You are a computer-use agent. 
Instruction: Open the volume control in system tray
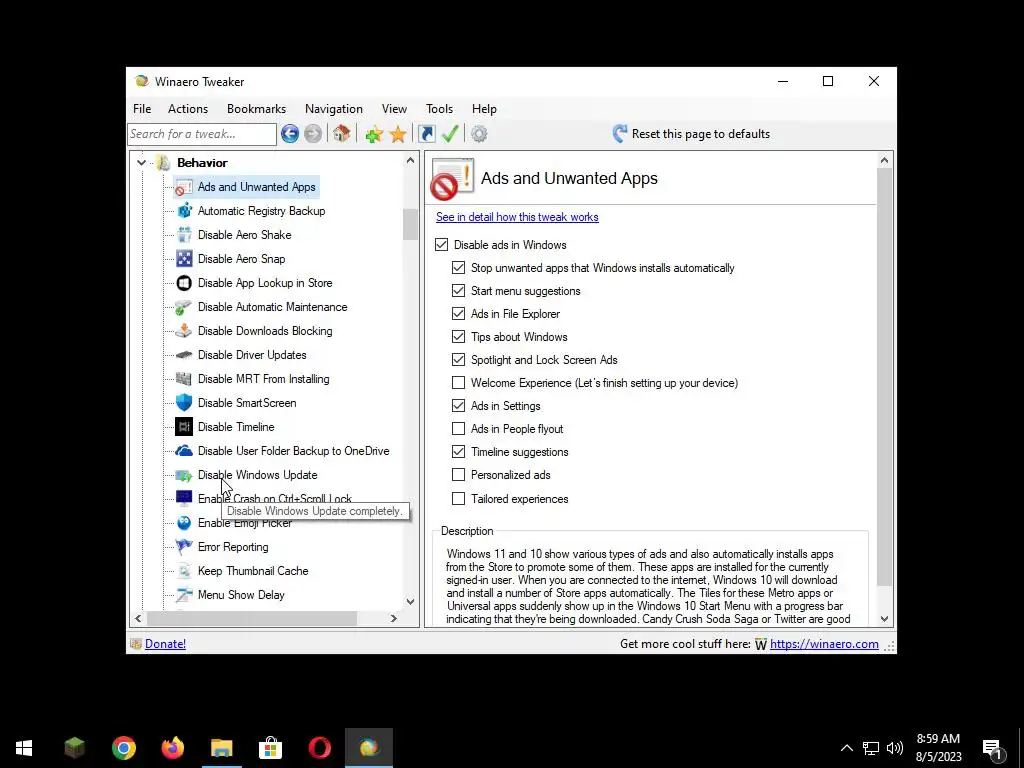895,748
